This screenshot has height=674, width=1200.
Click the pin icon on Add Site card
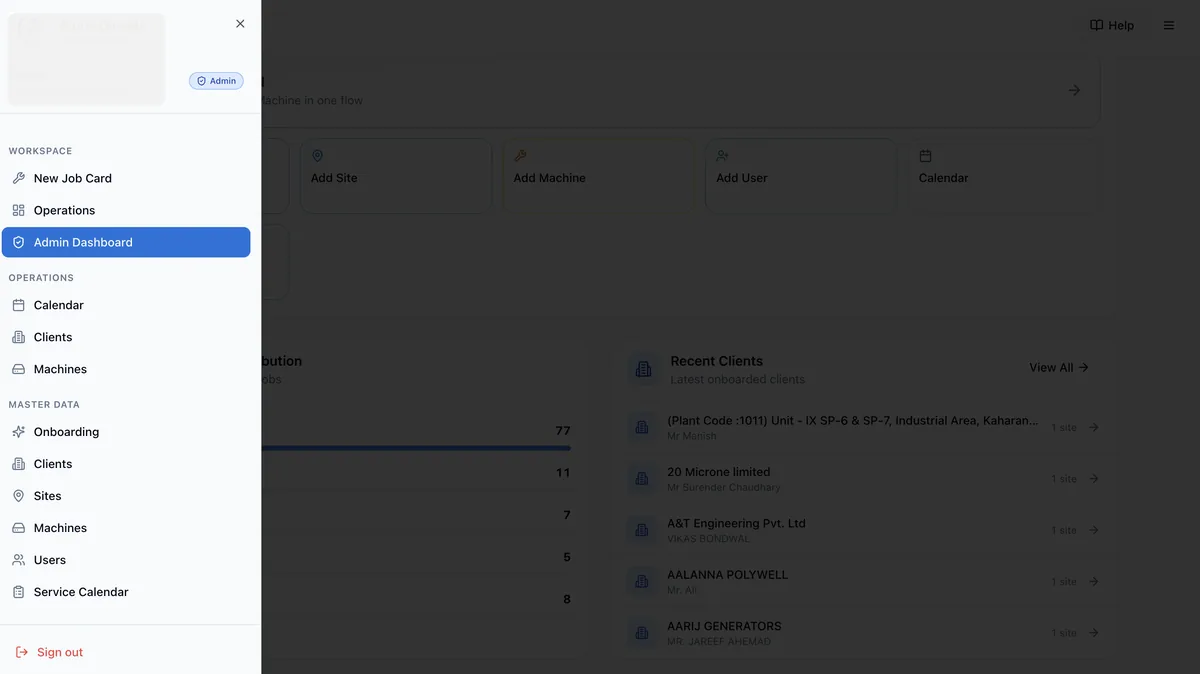[318, 156]
